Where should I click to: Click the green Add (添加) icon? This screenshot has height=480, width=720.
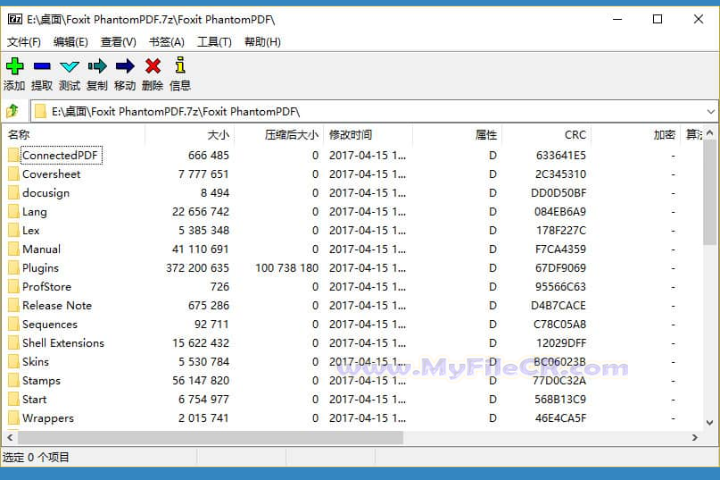[x=15, y=66]
